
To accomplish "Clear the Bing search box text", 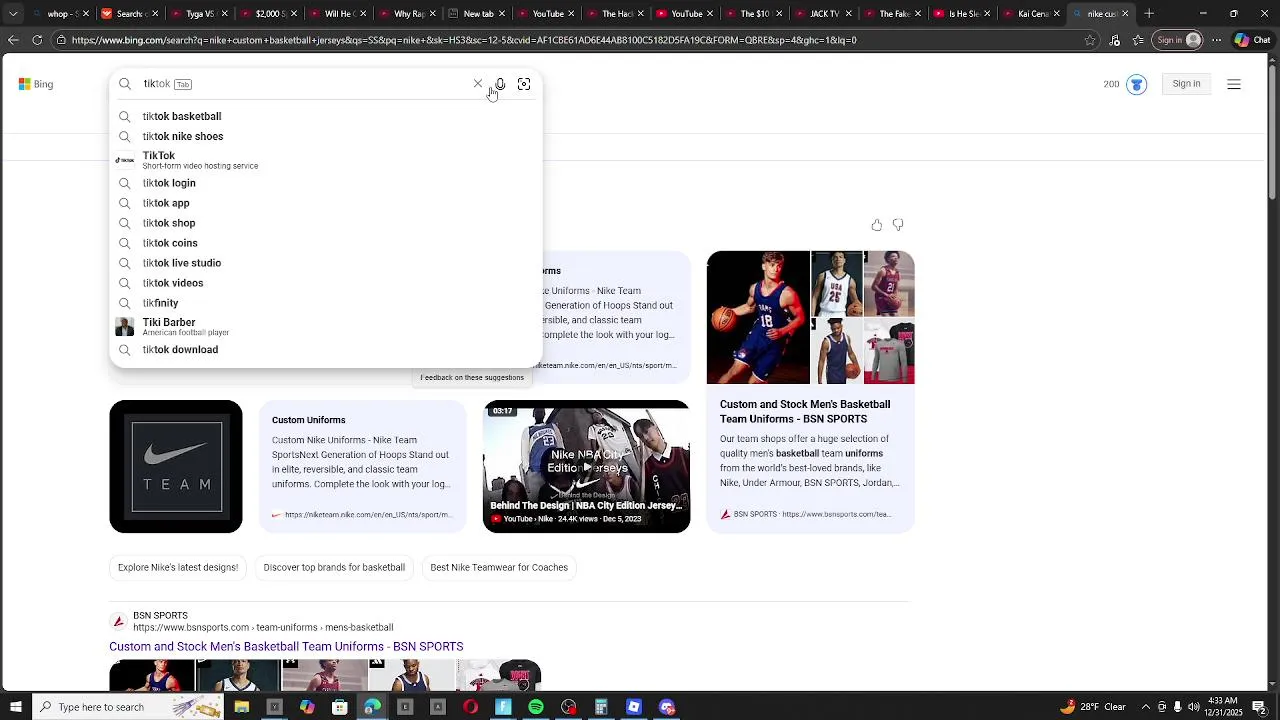I will 478,84.
